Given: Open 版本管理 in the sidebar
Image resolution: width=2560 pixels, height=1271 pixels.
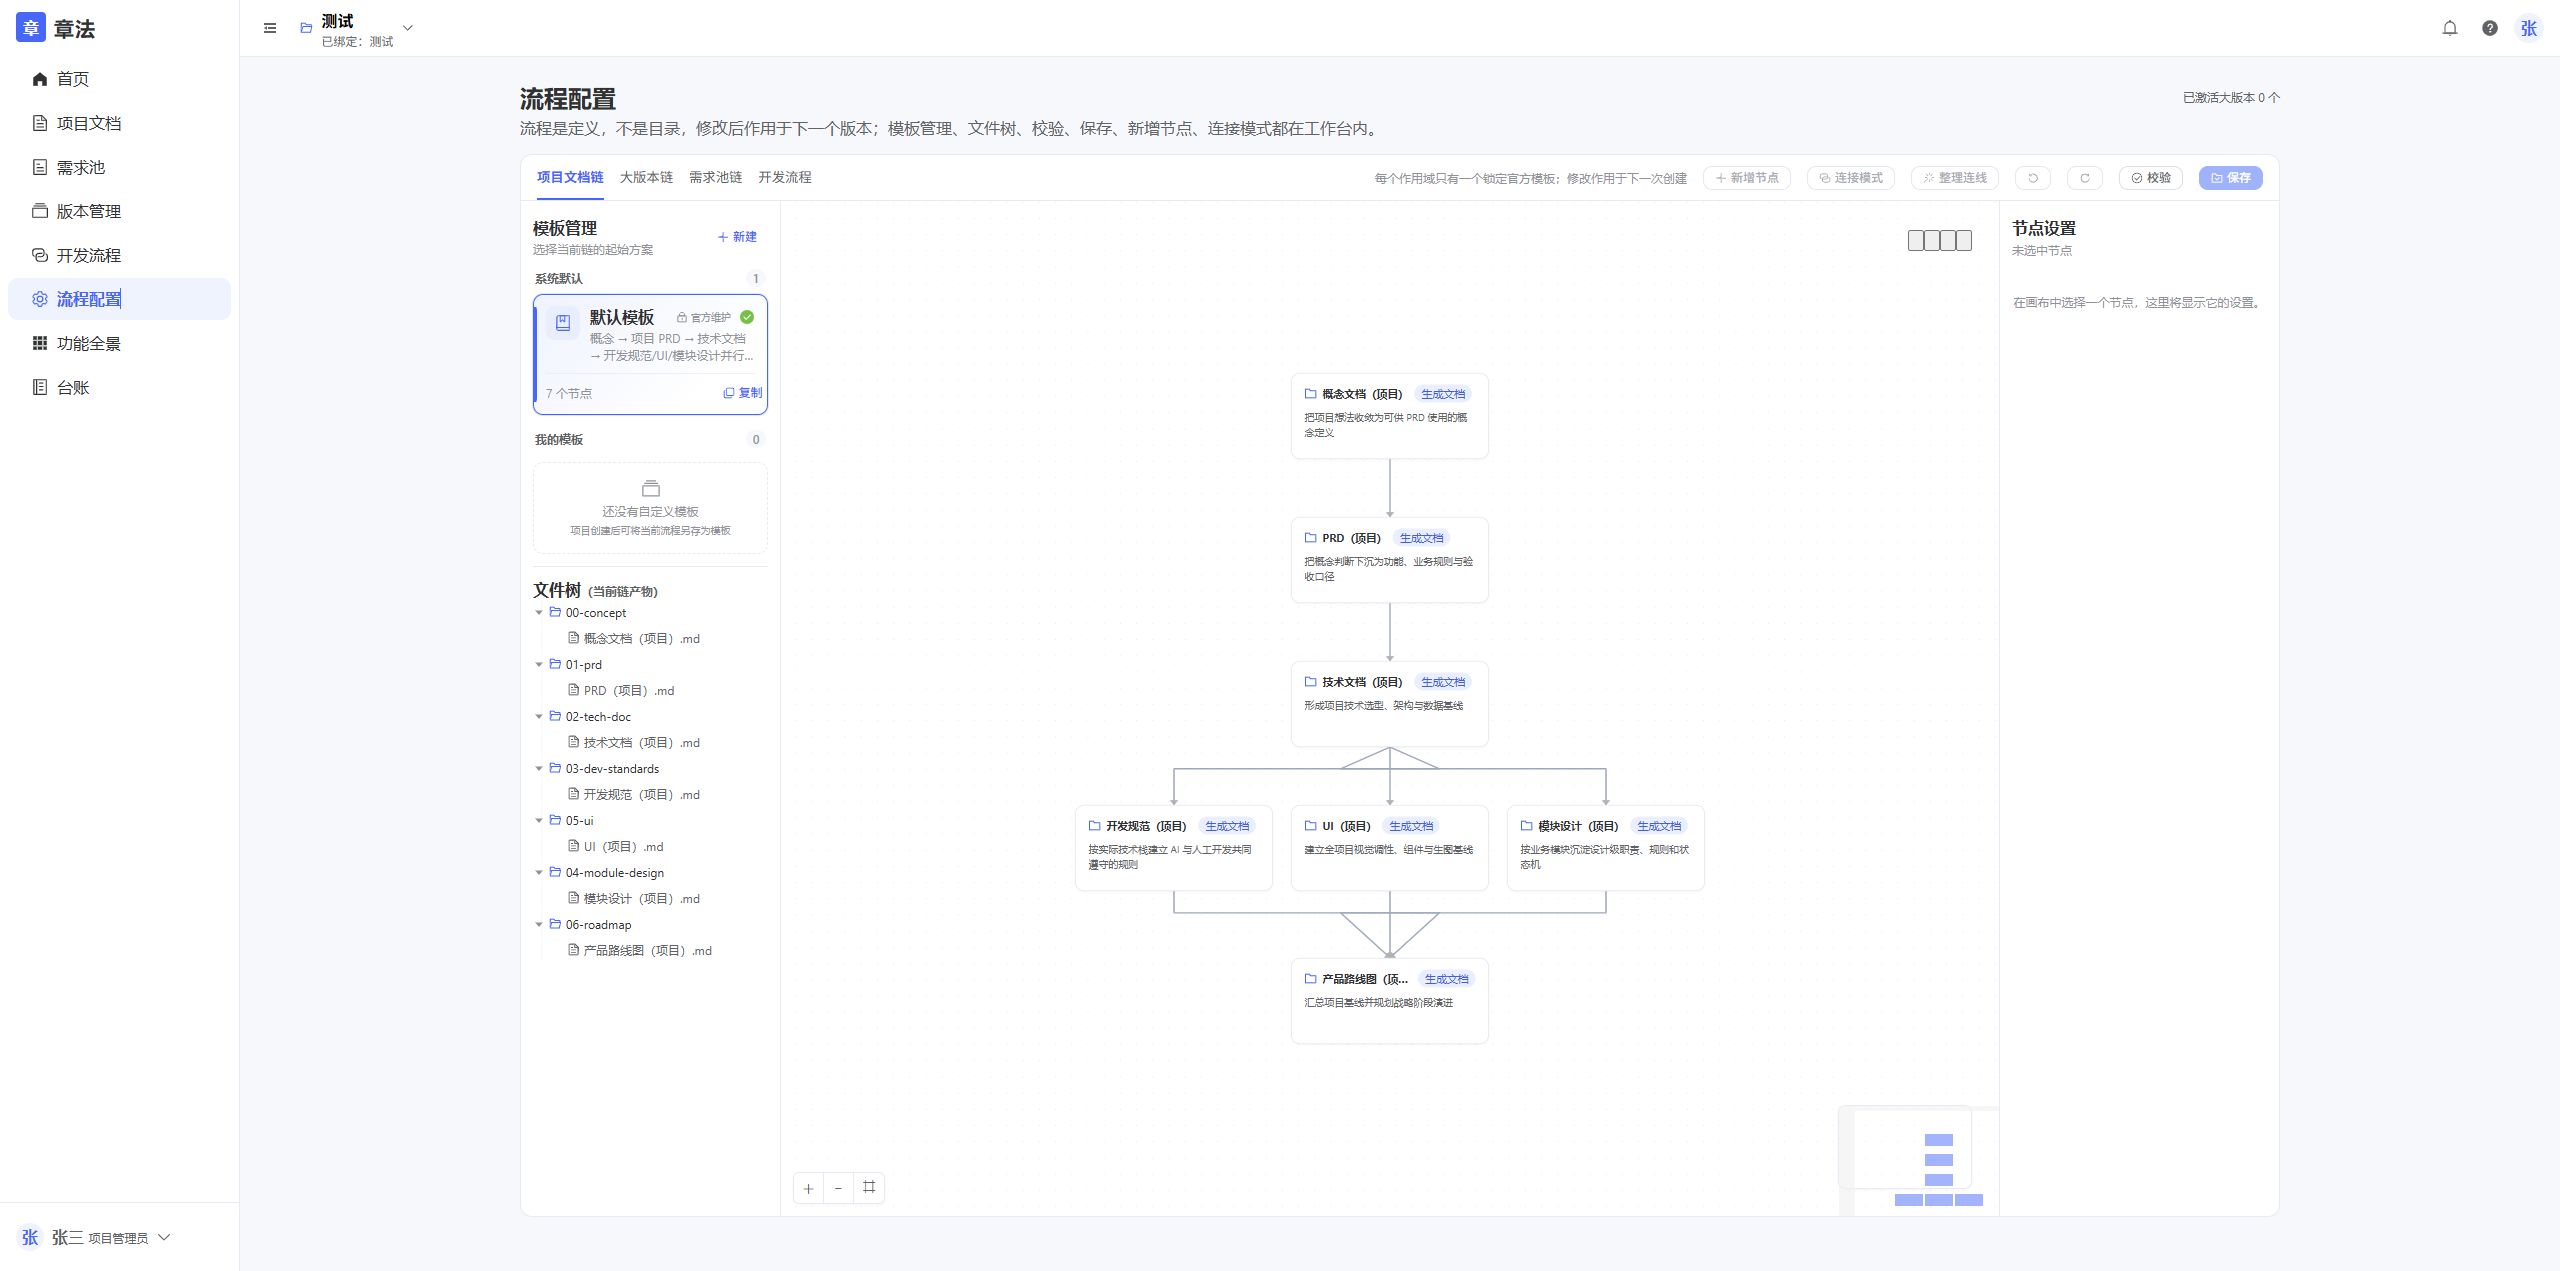Looking at the screenshot, I should click(x=119, y=211).
